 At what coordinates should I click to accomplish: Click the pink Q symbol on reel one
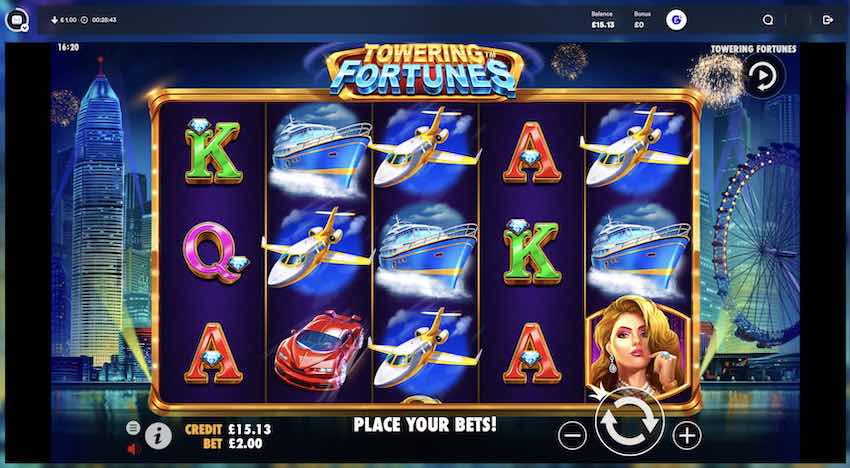[x=215, y=252]
